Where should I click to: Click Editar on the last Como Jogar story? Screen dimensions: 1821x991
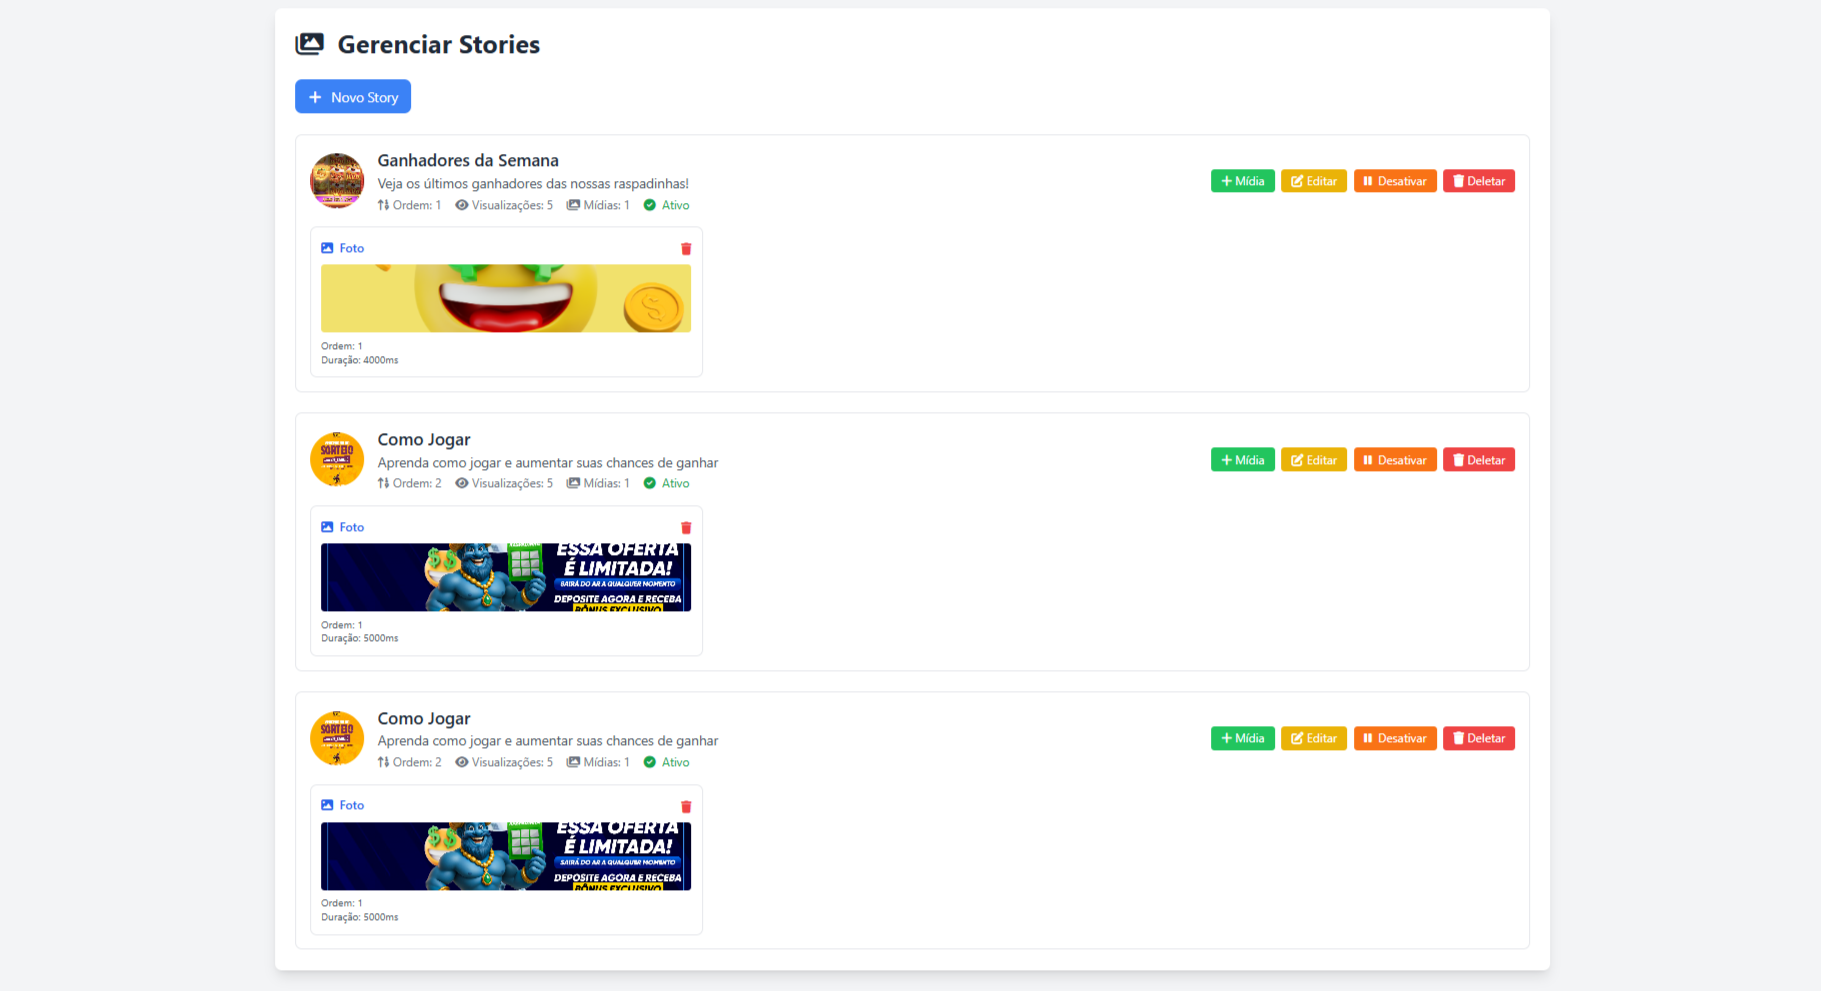pos(1314,738)
